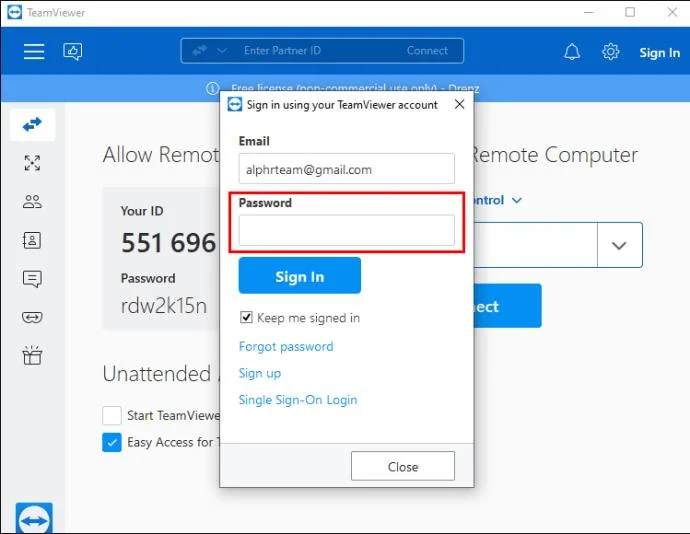
Task: Click the Unattended Access heading
Action: 161,374
